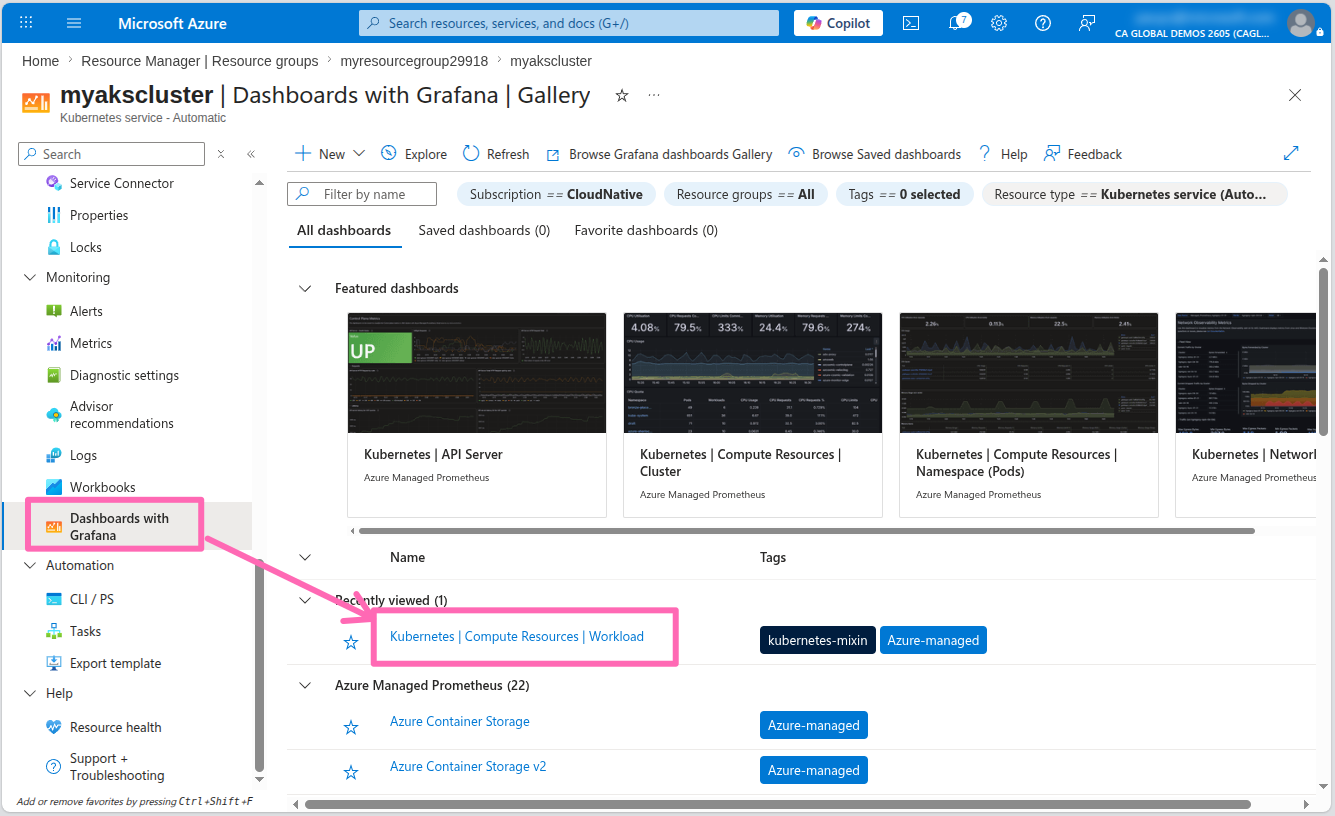
Task: Open portal settings gear
Action: point(999,23)
